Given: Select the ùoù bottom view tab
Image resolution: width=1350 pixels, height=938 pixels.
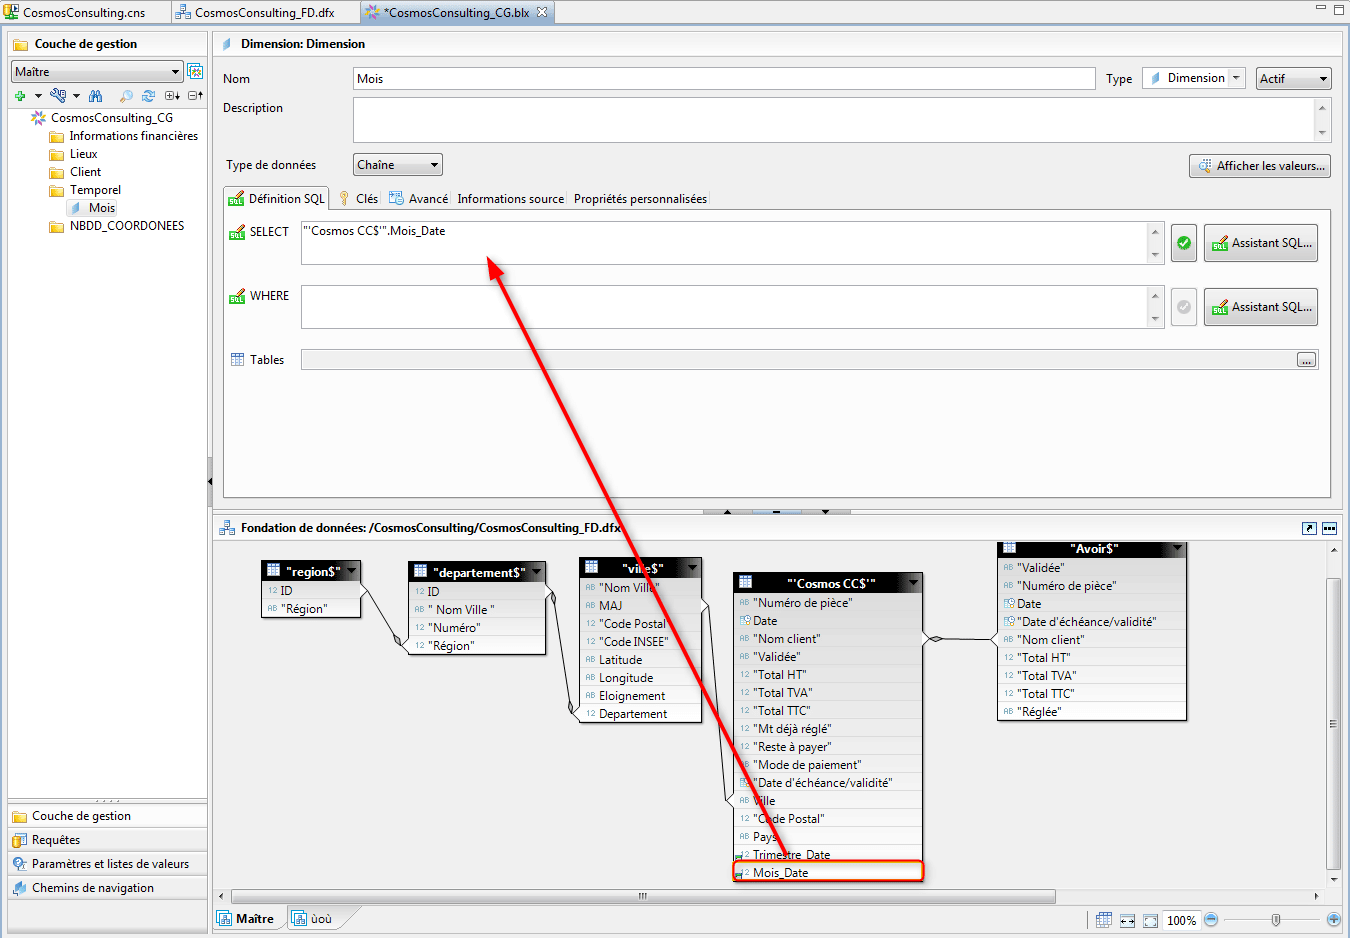Looking at the screenshot, I should point(312,918).
